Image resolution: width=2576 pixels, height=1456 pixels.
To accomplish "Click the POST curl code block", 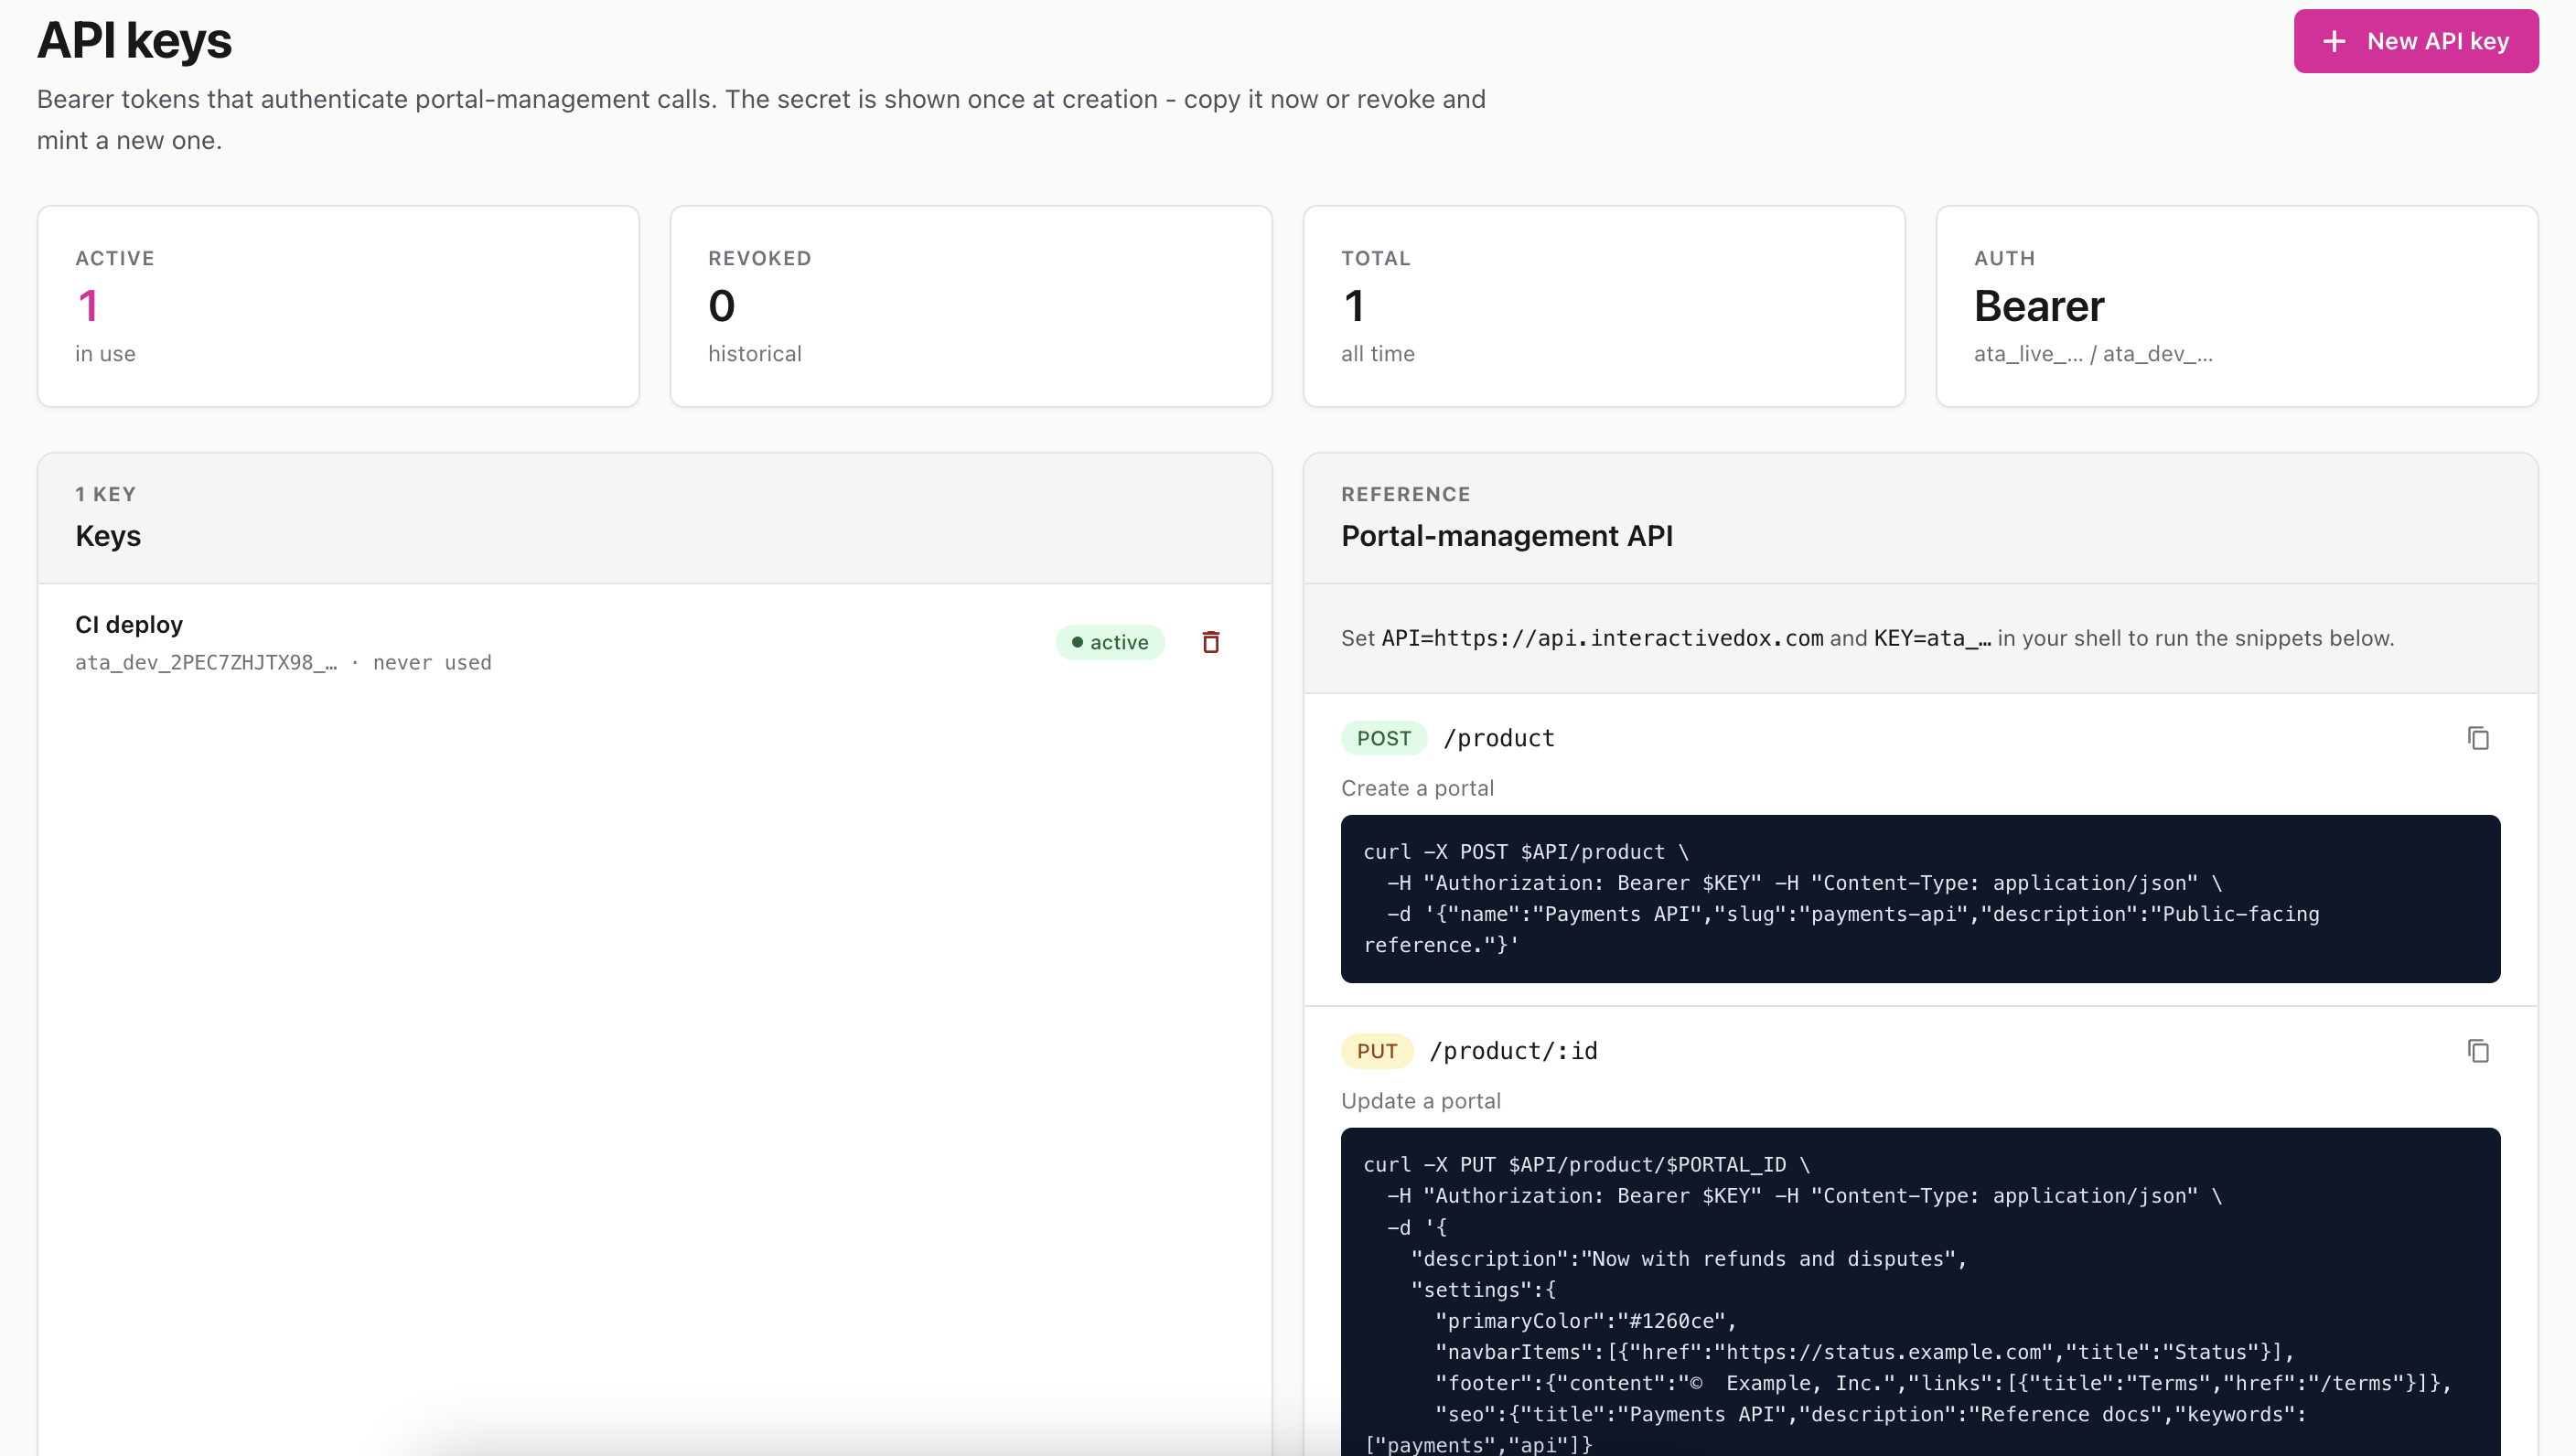I will tap(1920, 899).
